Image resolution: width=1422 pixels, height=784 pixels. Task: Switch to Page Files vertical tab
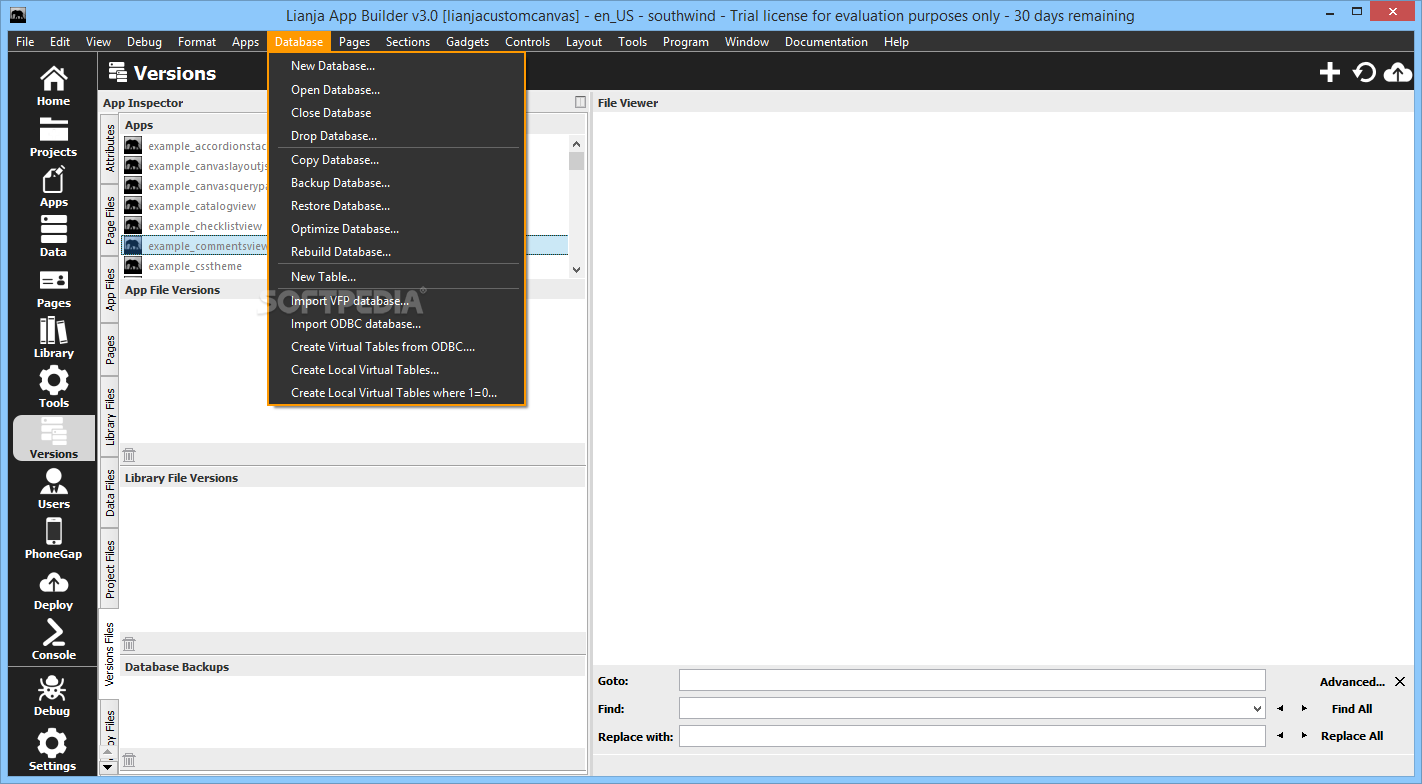110,221
